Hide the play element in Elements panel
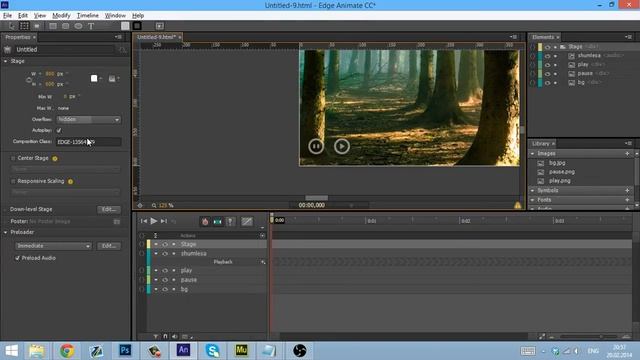Viewport: 640px width, 360px height. point(547,64)
